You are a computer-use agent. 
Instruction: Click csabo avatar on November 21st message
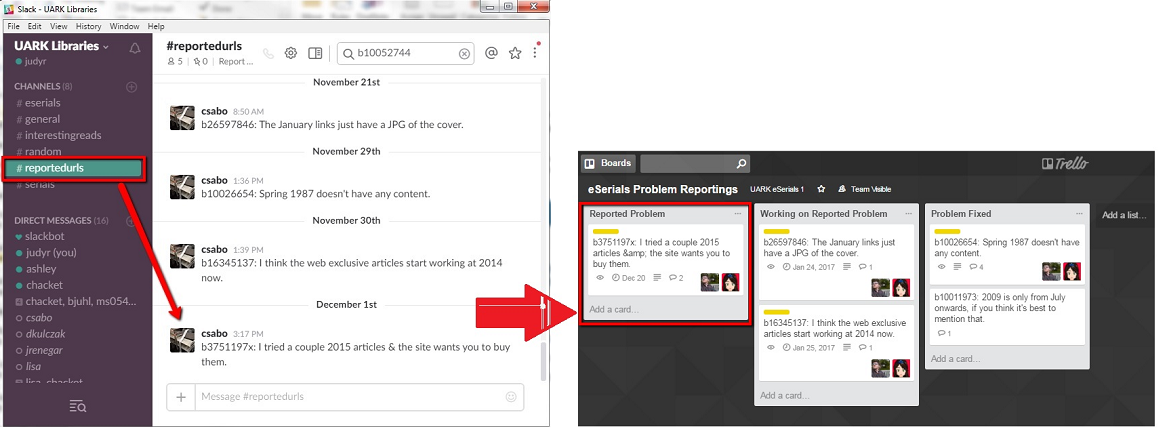pos(182,118)
